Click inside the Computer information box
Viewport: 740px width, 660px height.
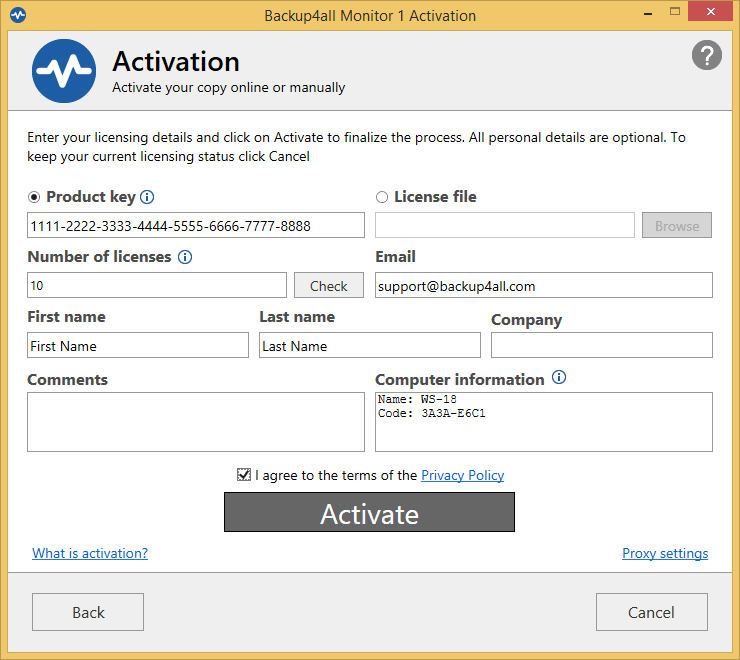pyautogui.click(x=544, y=422)
